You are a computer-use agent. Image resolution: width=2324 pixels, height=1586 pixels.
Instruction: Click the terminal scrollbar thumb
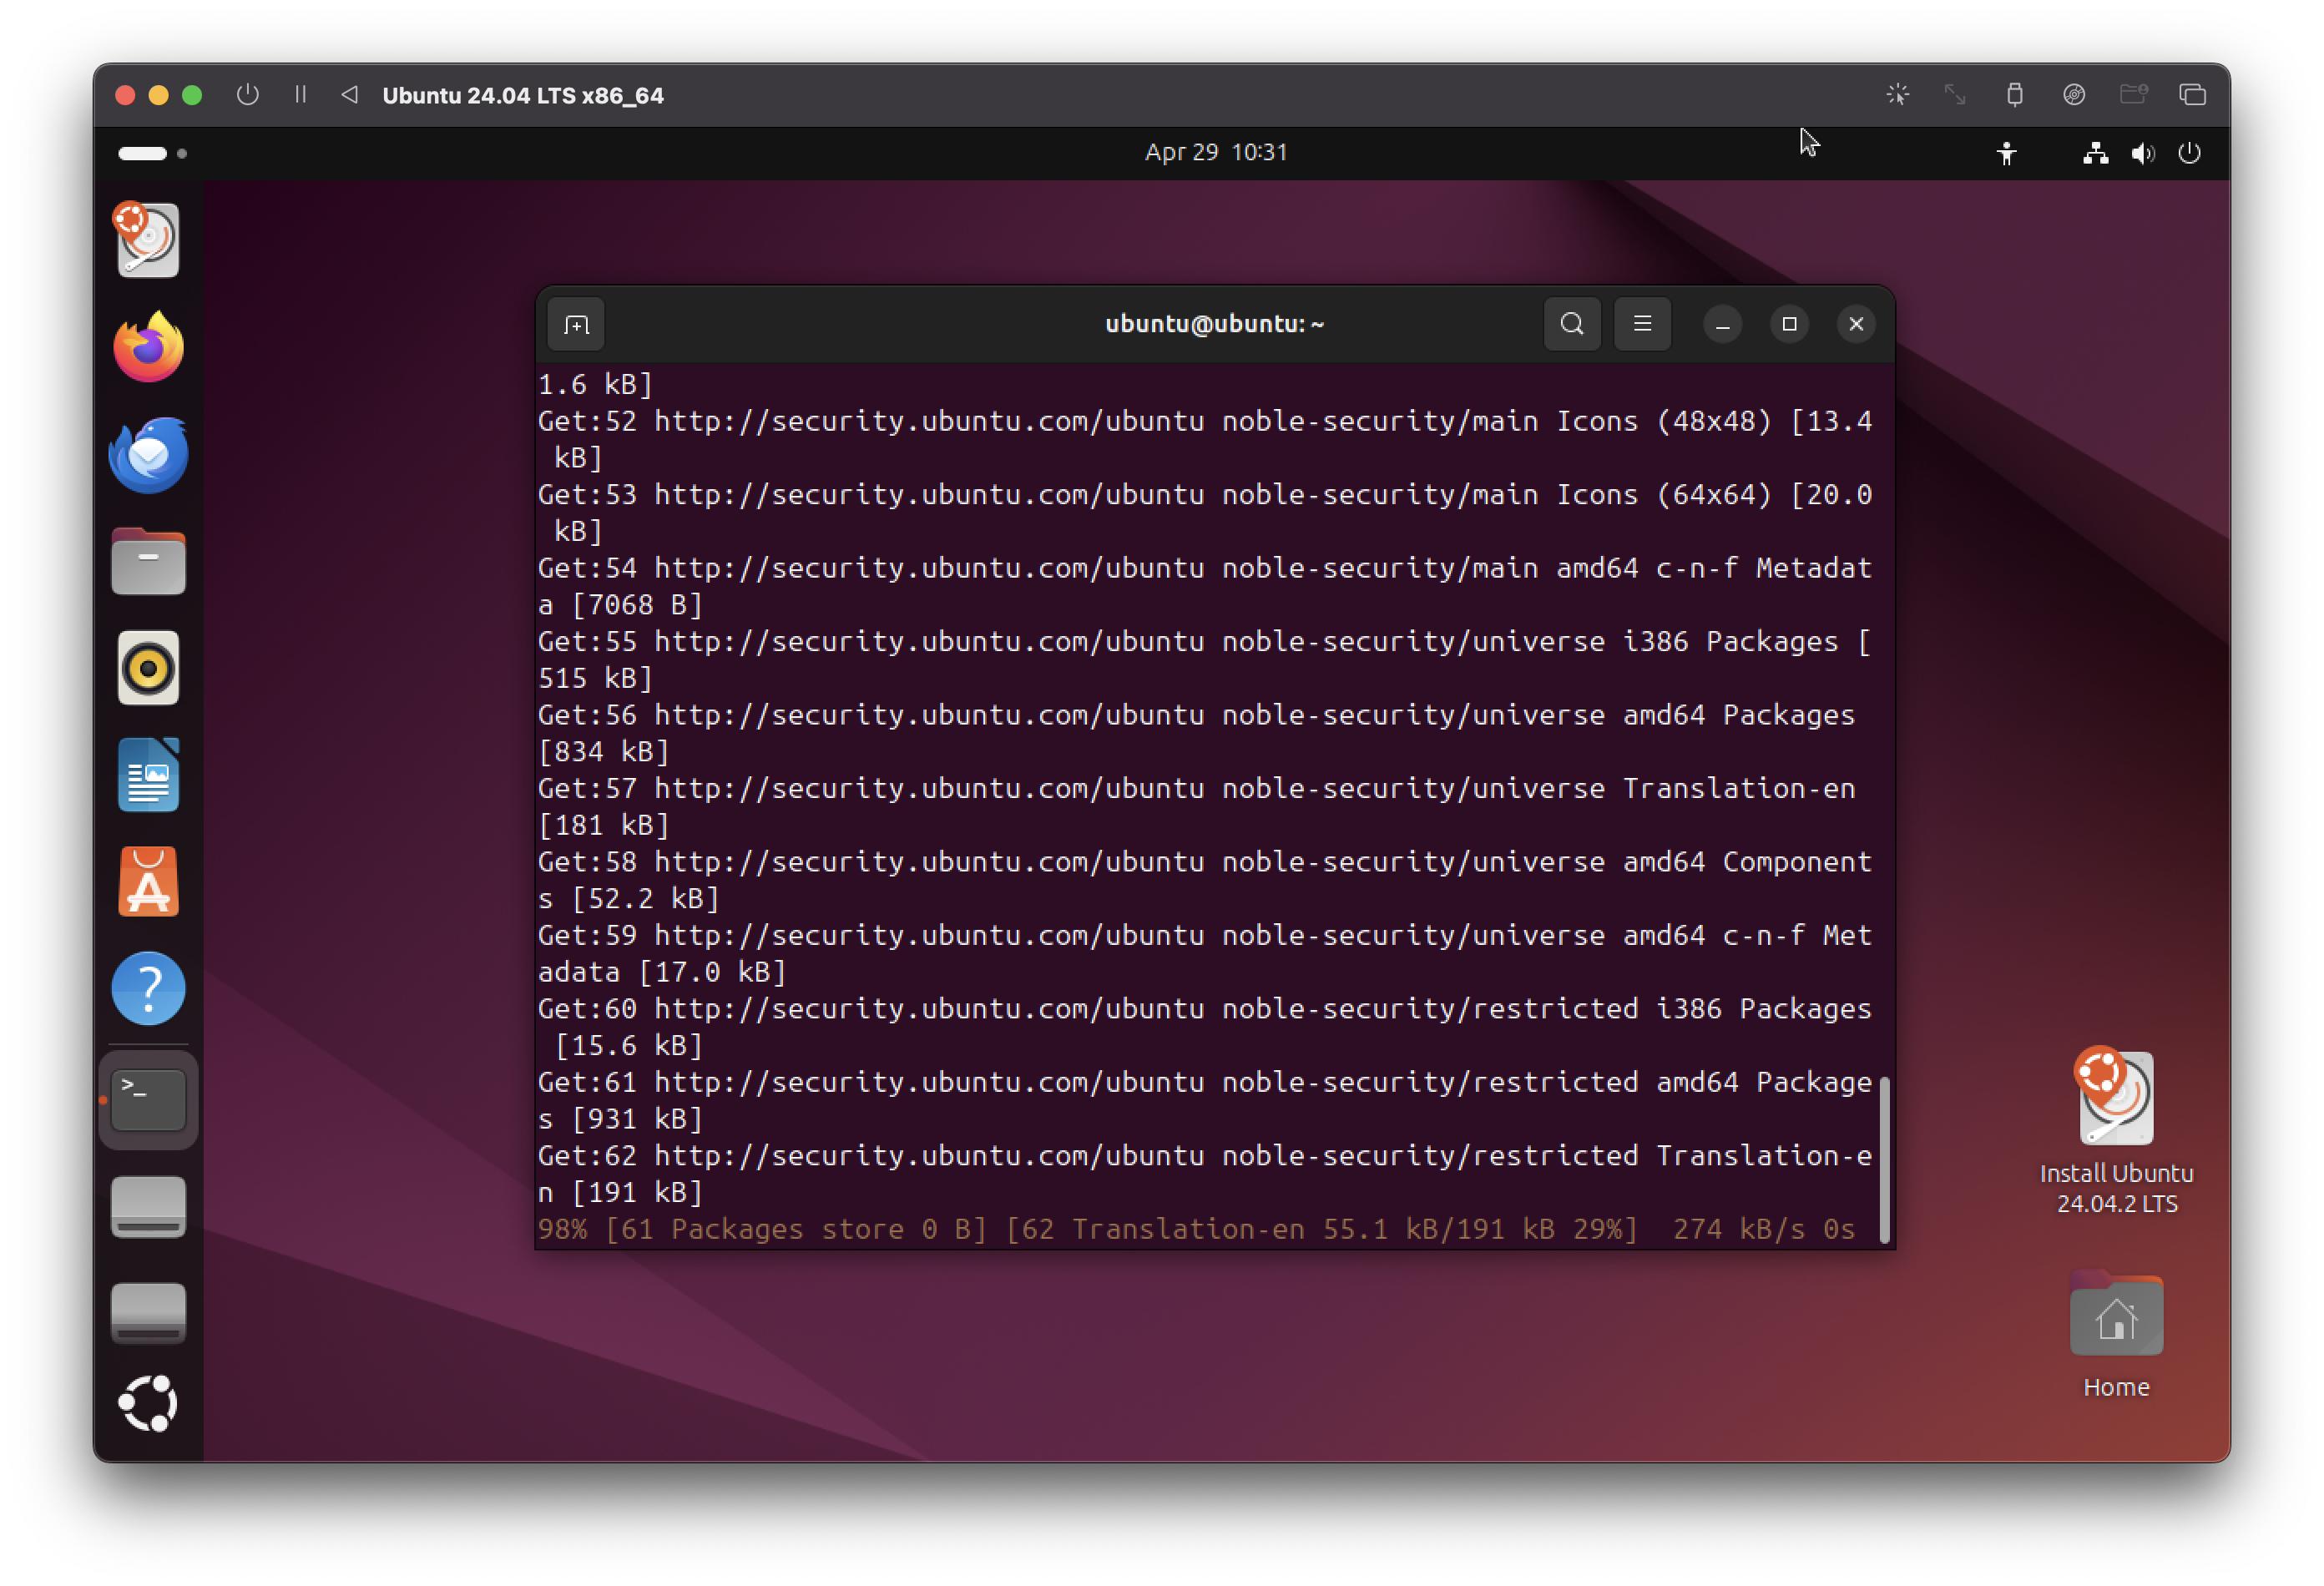(1884, 1160)
